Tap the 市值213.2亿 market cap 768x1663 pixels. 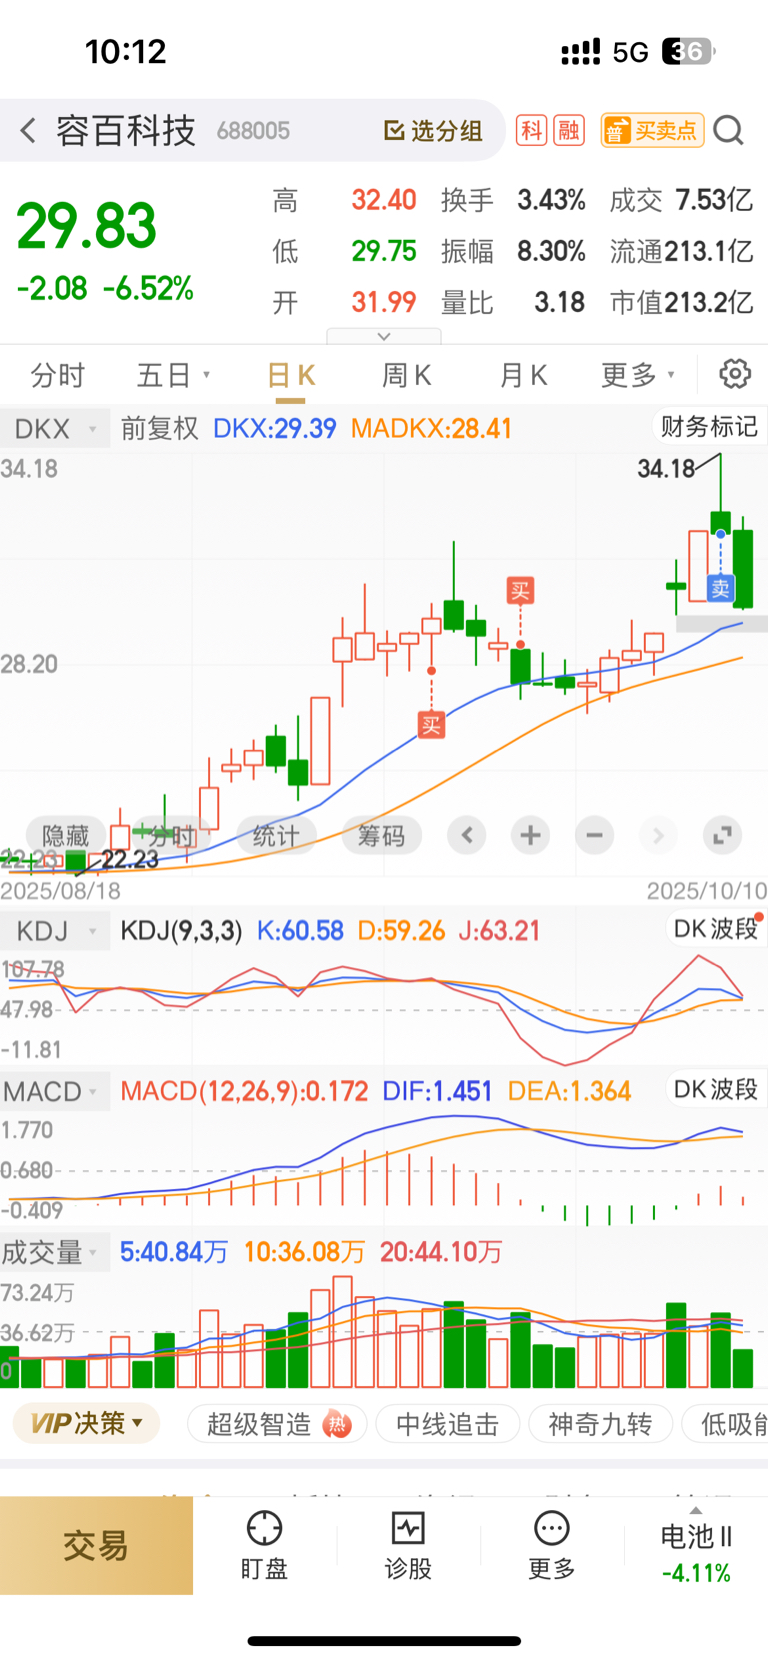click(x=681, y=302)
